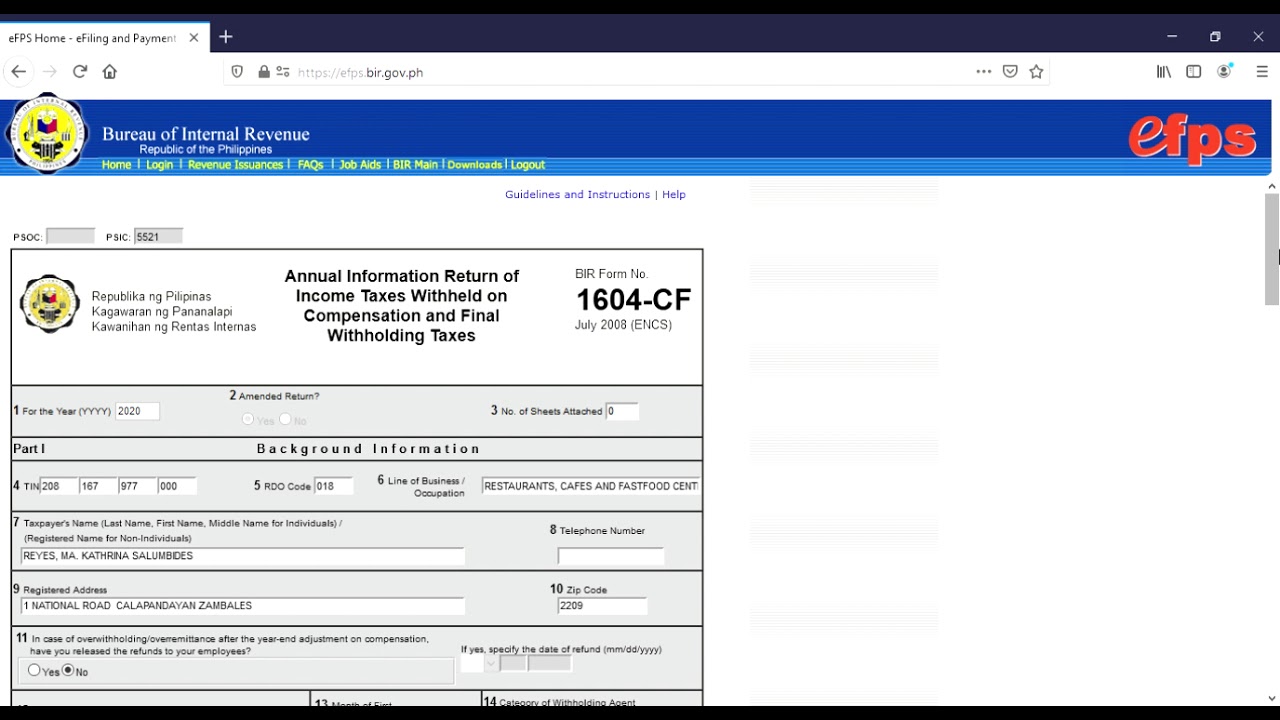Viewport: 1280px width, 720px height.
Task: Click the Registered Address field
Action: point(243,606)
